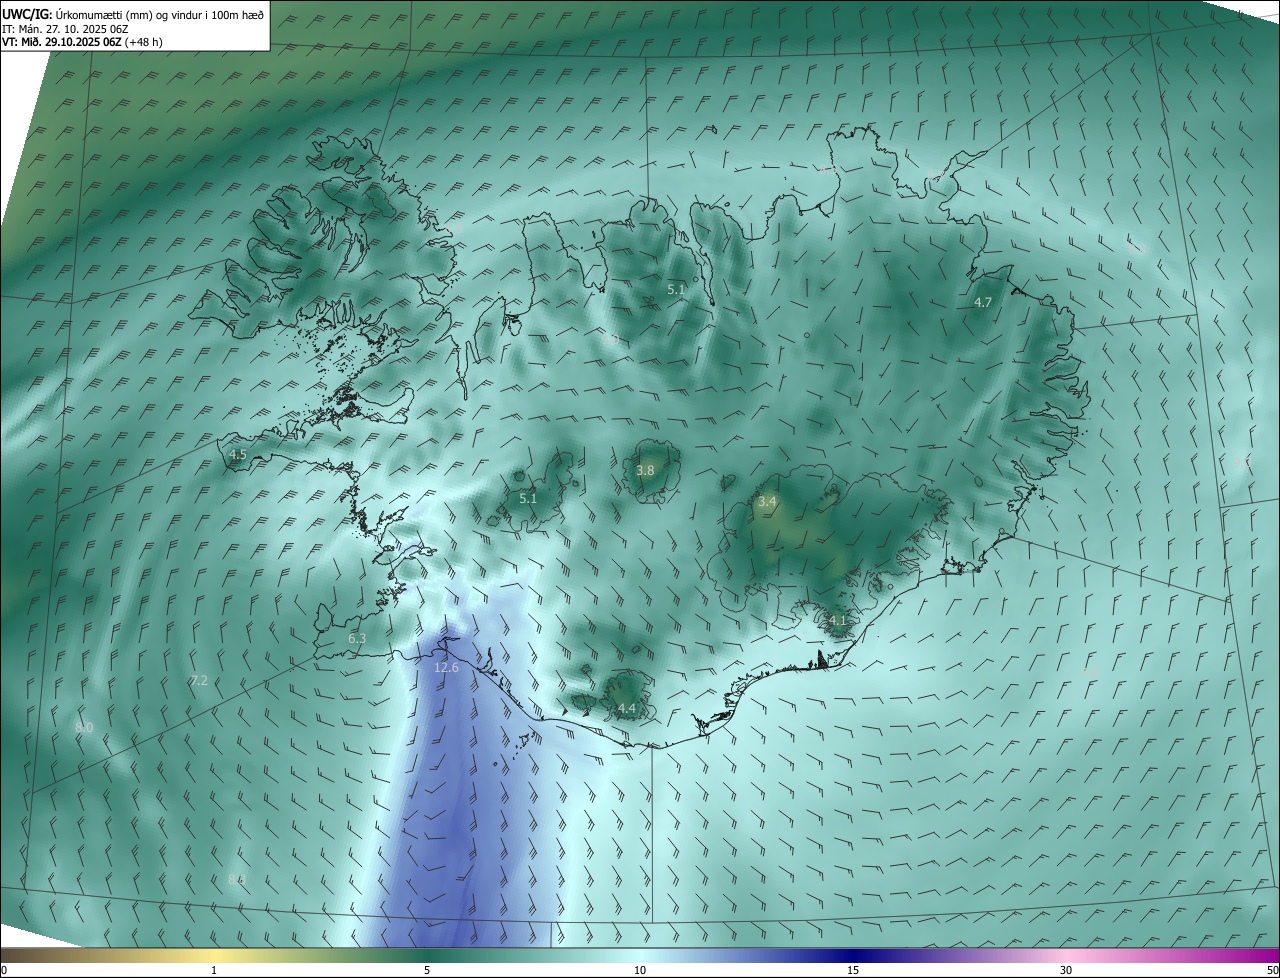Click the colorbar tick label '0'
Image resolution: width=1280 pixels, height=978 pixels.
click(x=4, y=971)
